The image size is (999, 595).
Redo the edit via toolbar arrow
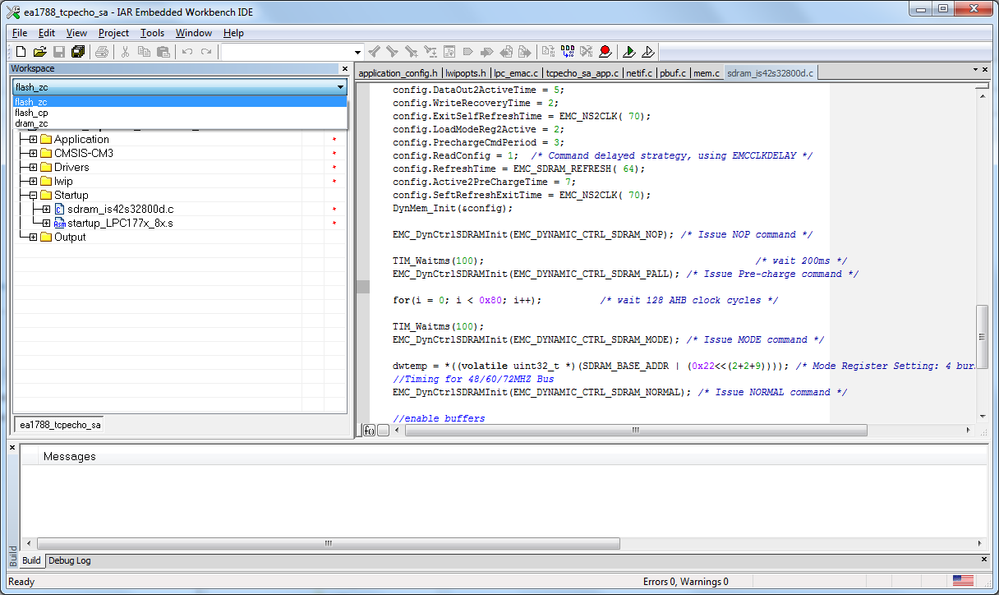[206, 52]
